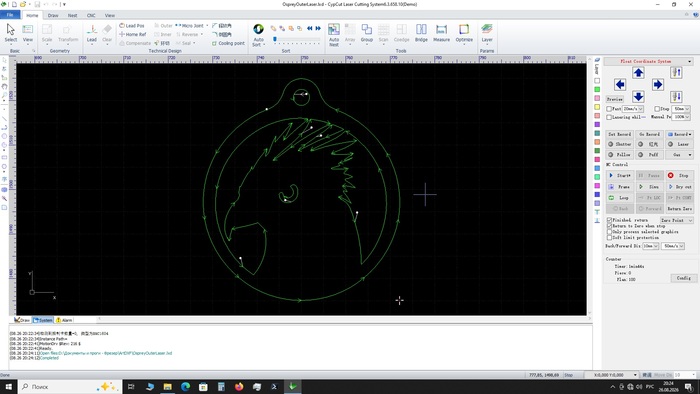Select the Bridge tool

click(x=421, y=33)
